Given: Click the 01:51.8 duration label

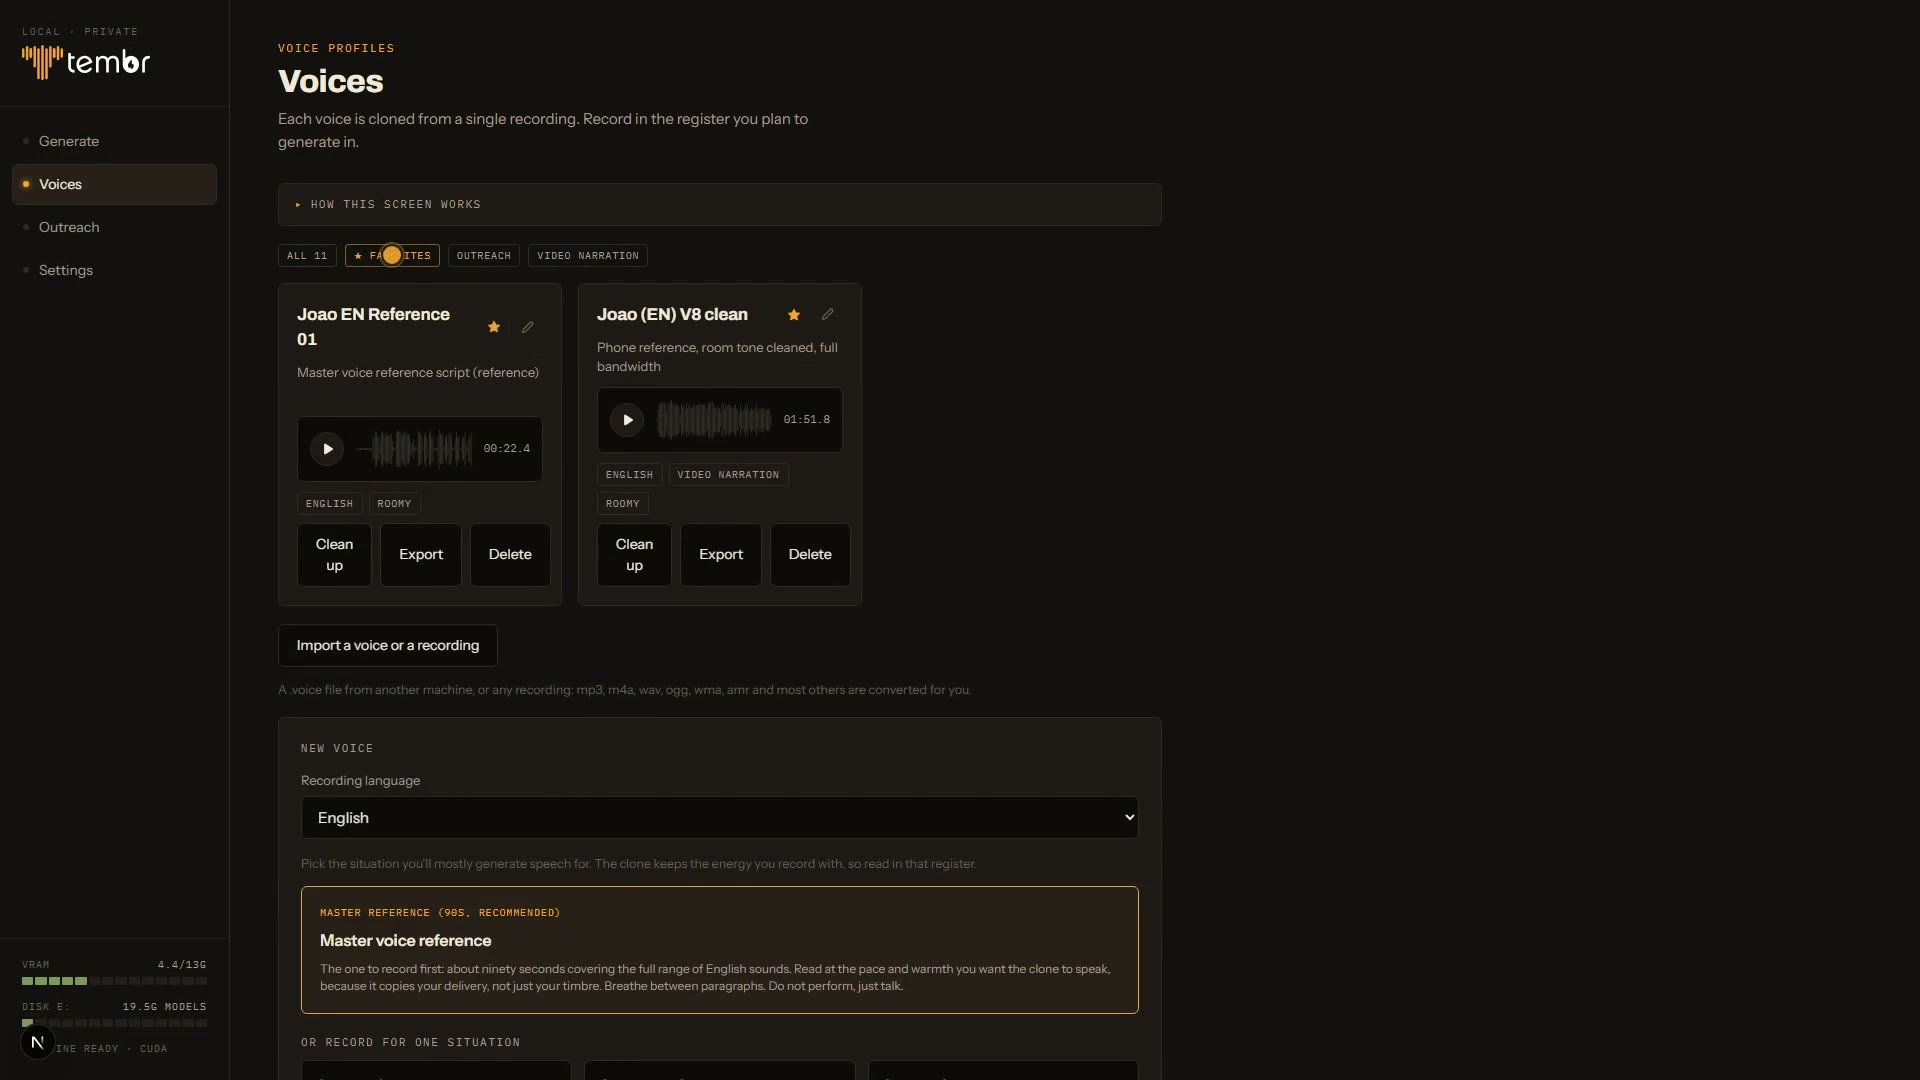Looking at the screenshot, I should coord(807,420).
